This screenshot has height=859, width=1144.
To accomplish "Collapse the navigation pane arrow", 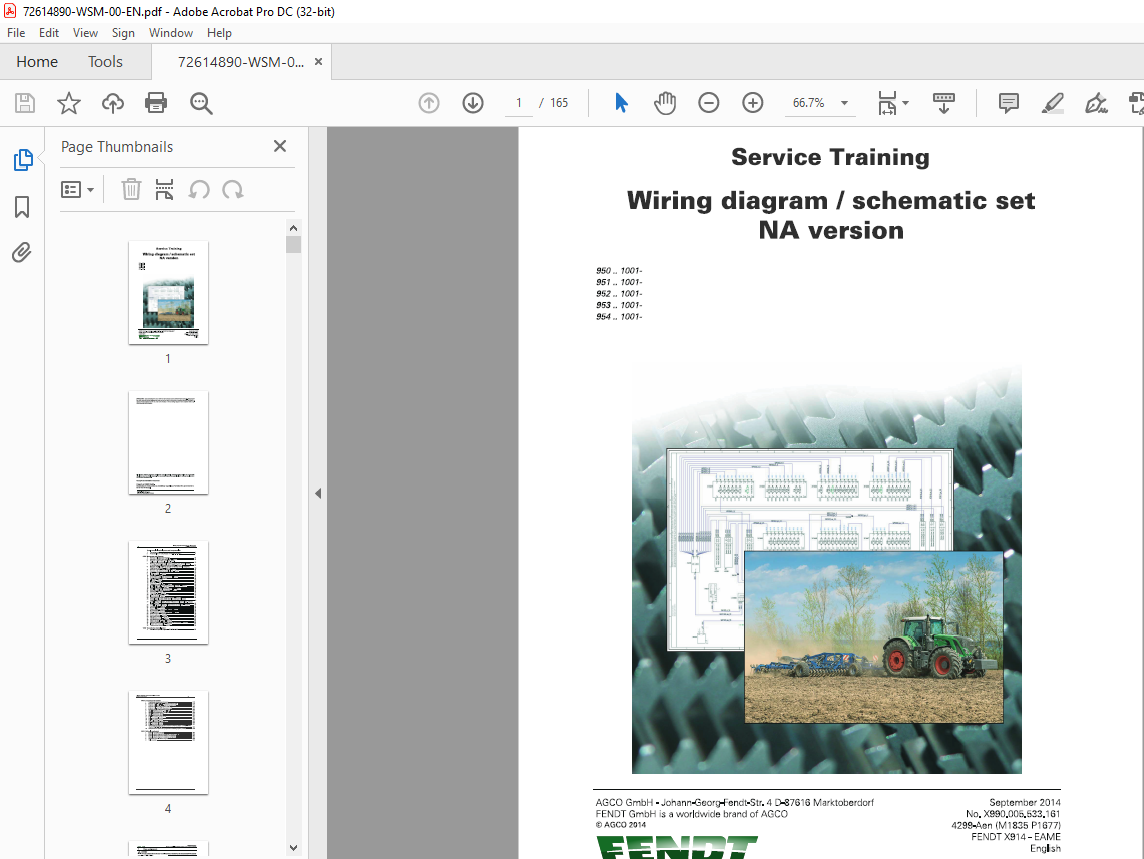I will [317, 493].
